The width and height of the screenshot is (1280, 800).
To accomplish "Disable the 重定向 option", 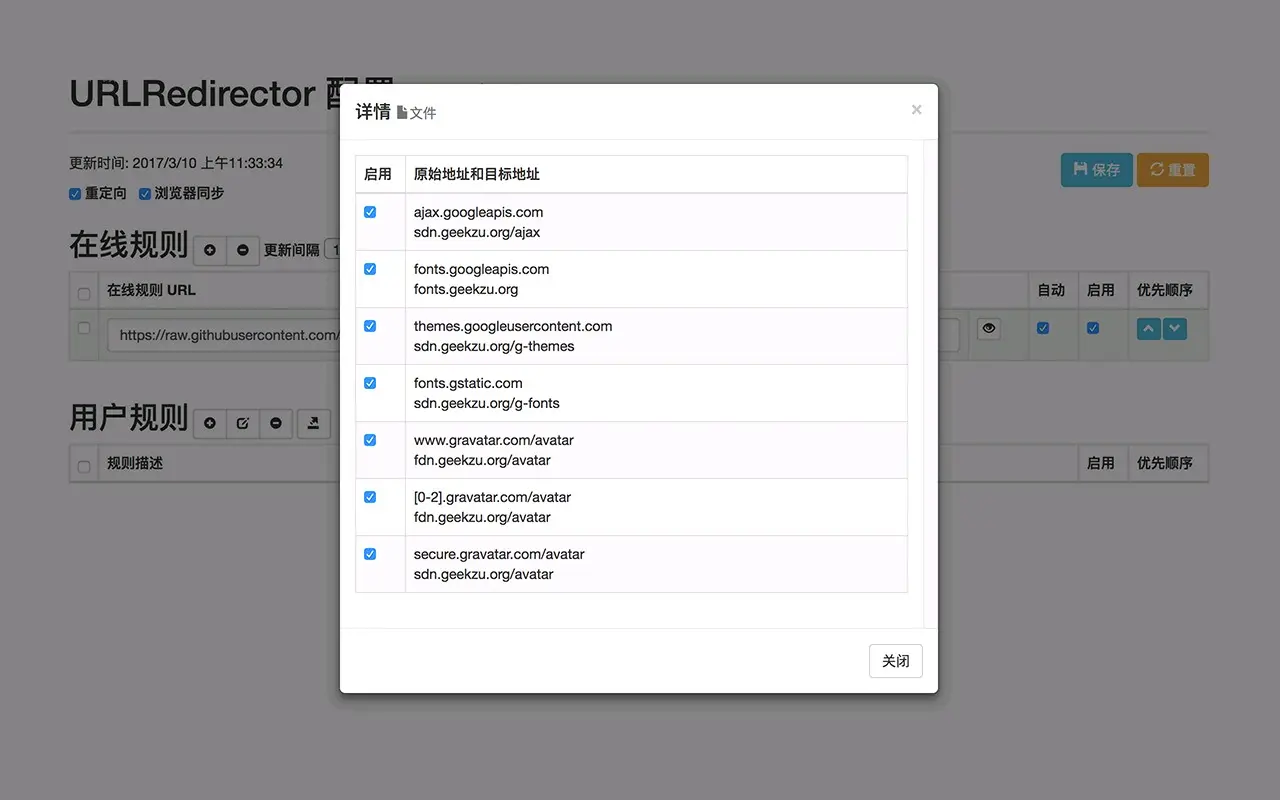I will coord(75,193).
